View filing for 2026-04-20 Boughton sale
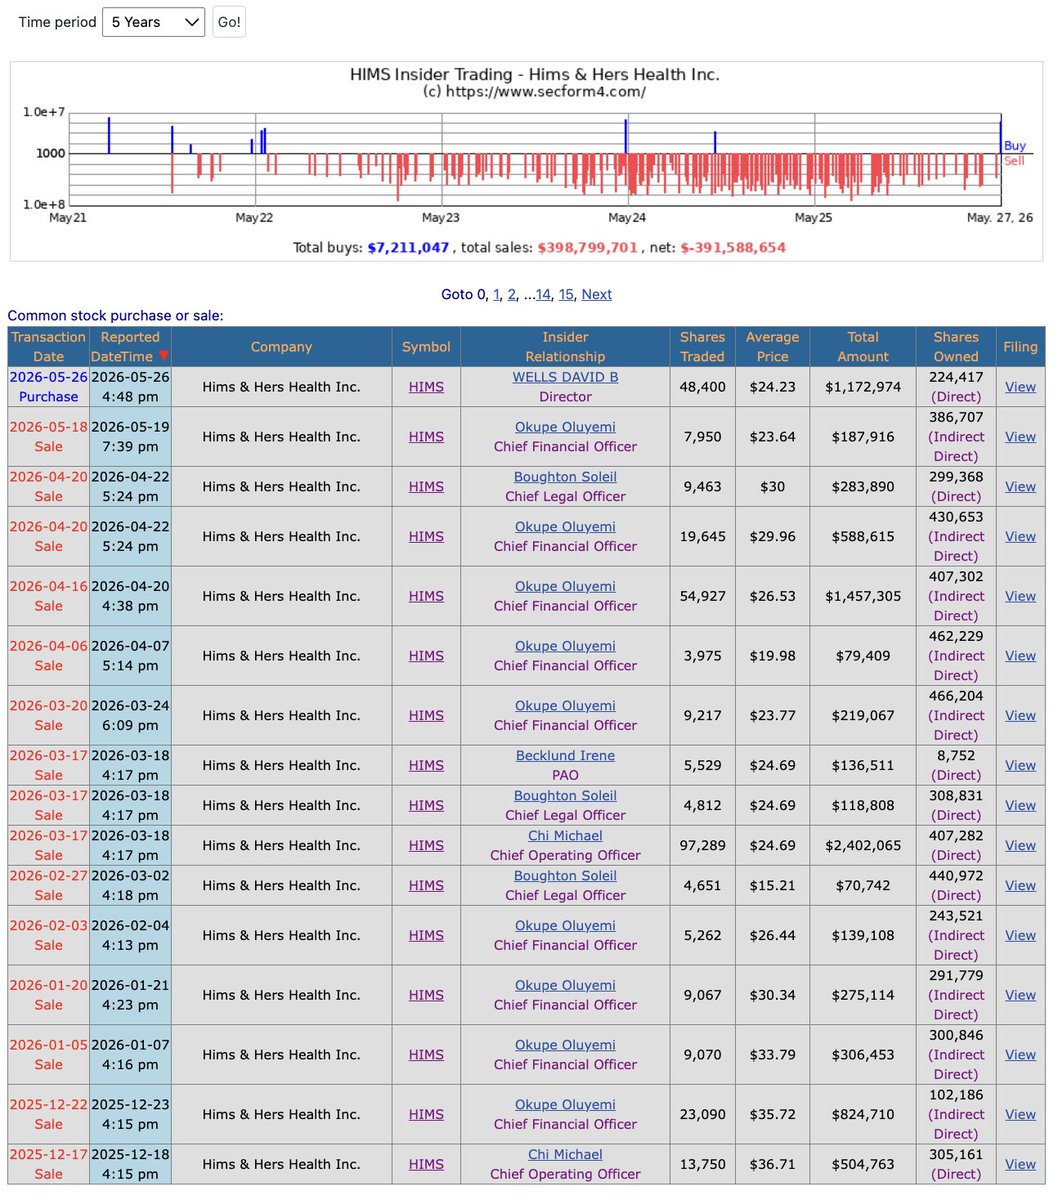This screenshot has height=1200, width=1058. pyautogui.click(x=1020, y=487)
